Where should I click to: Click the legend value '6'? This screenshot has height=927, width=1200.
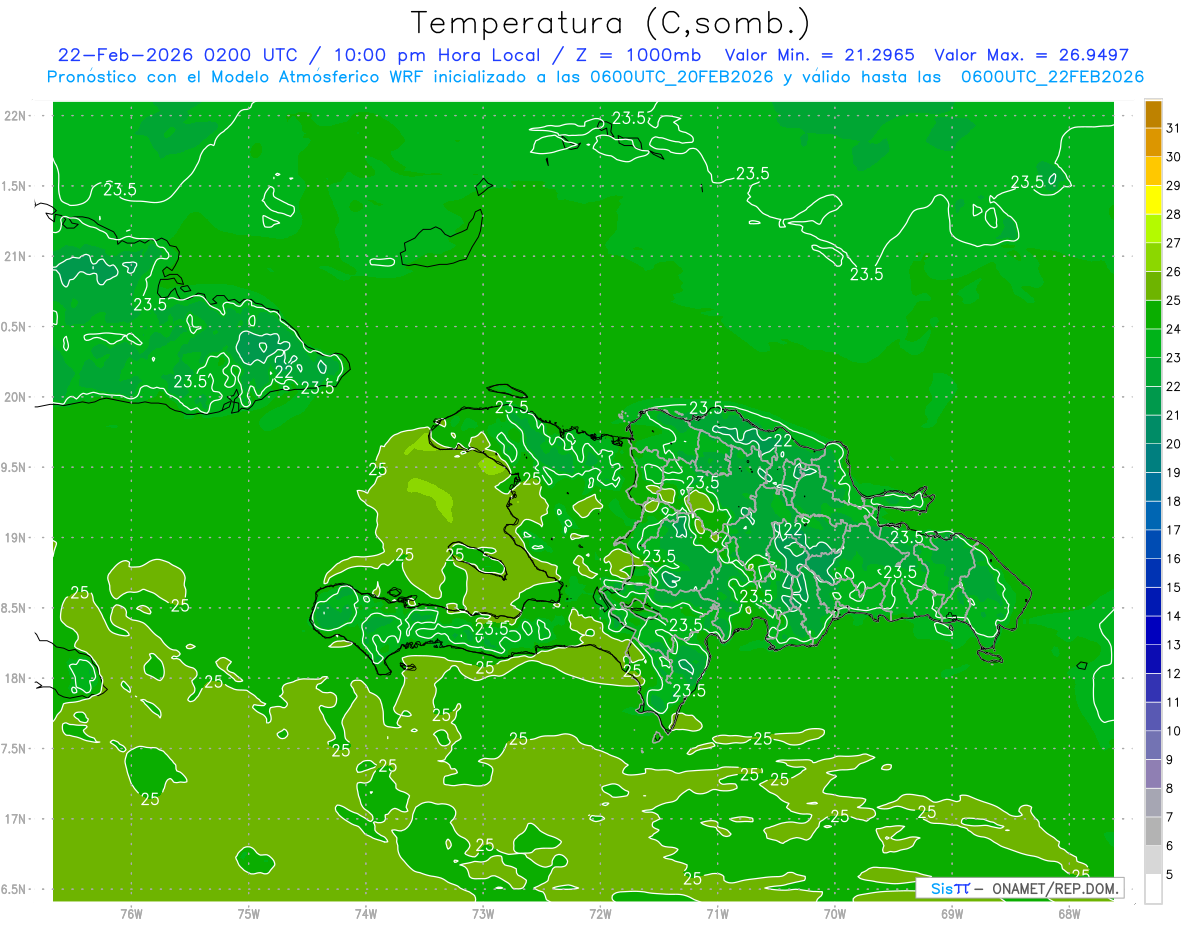[x=1170, y=846]
